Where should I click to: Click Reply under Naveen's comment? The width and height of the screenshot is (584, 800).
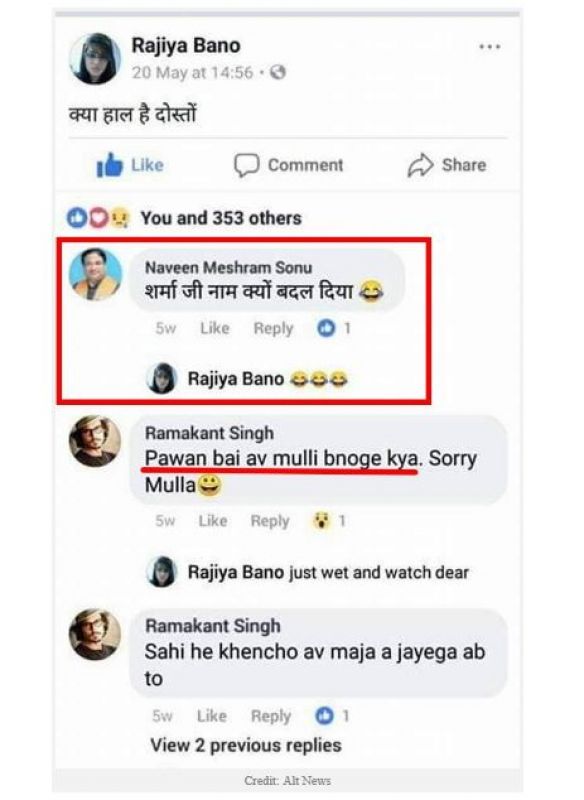(273, 328)
